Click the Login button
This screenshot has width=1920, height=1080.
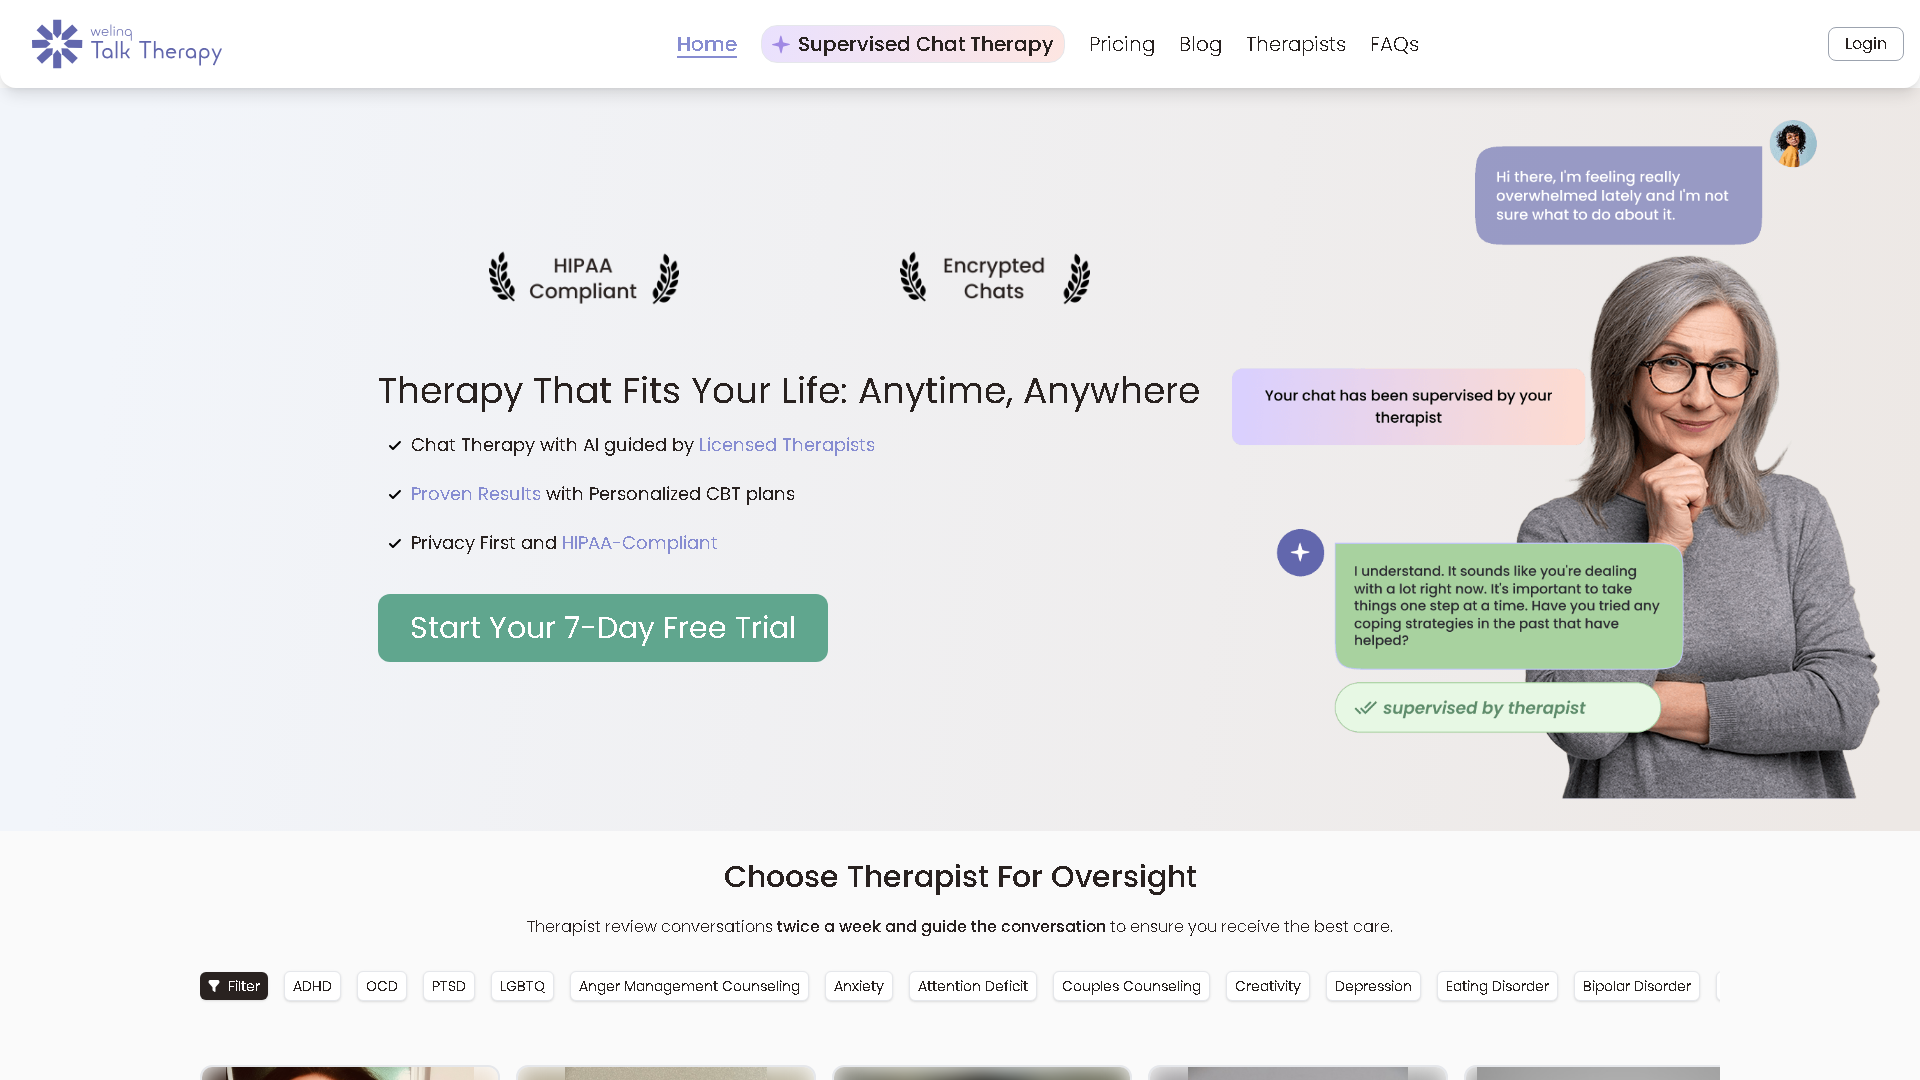(x=1865, y=43)
